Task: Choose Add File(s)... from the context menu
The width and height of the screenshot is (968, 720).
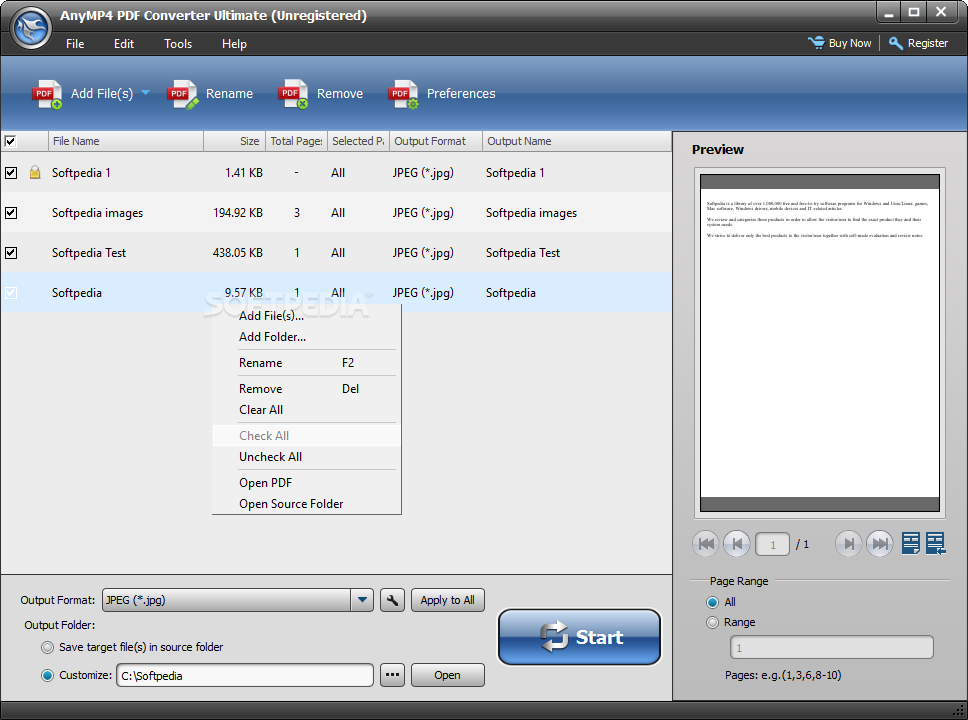Action: (307, 316)
